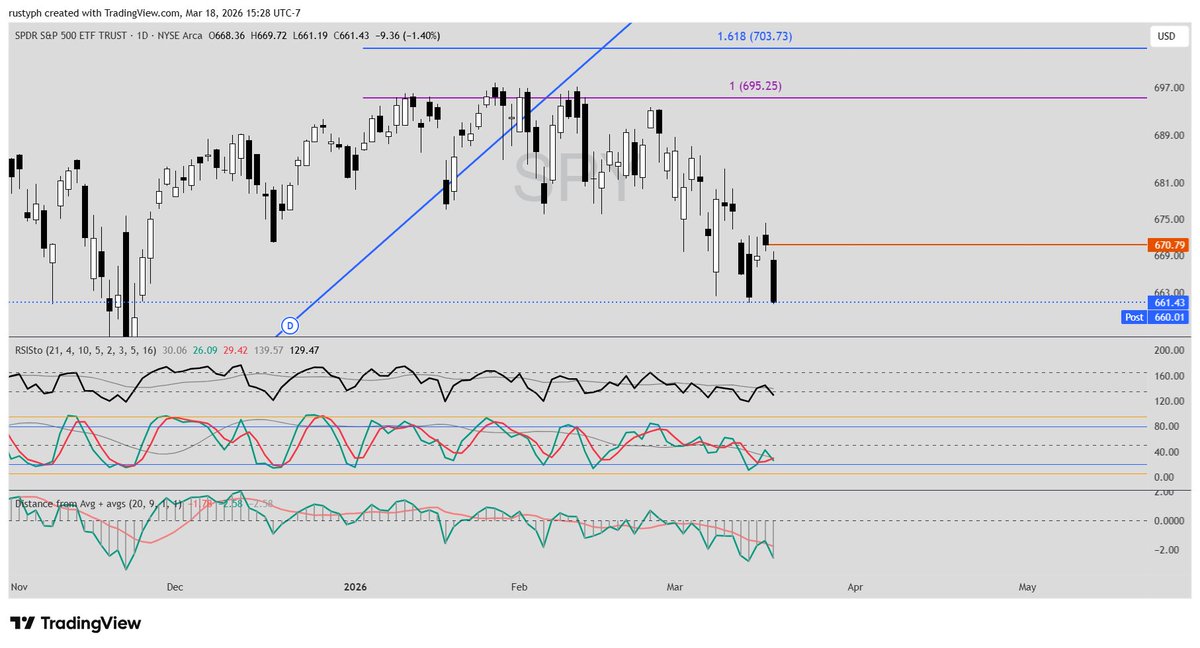Click the orange 670.79 price label

[x=1168, y=243]
